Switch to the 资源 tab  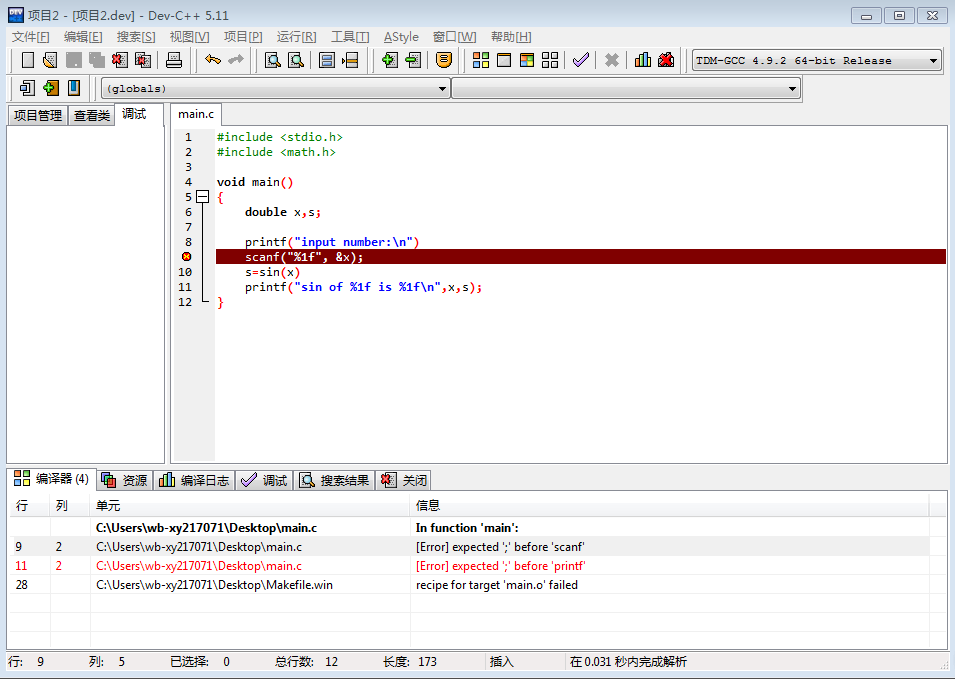pyautogui.click(x=125, y=480)
